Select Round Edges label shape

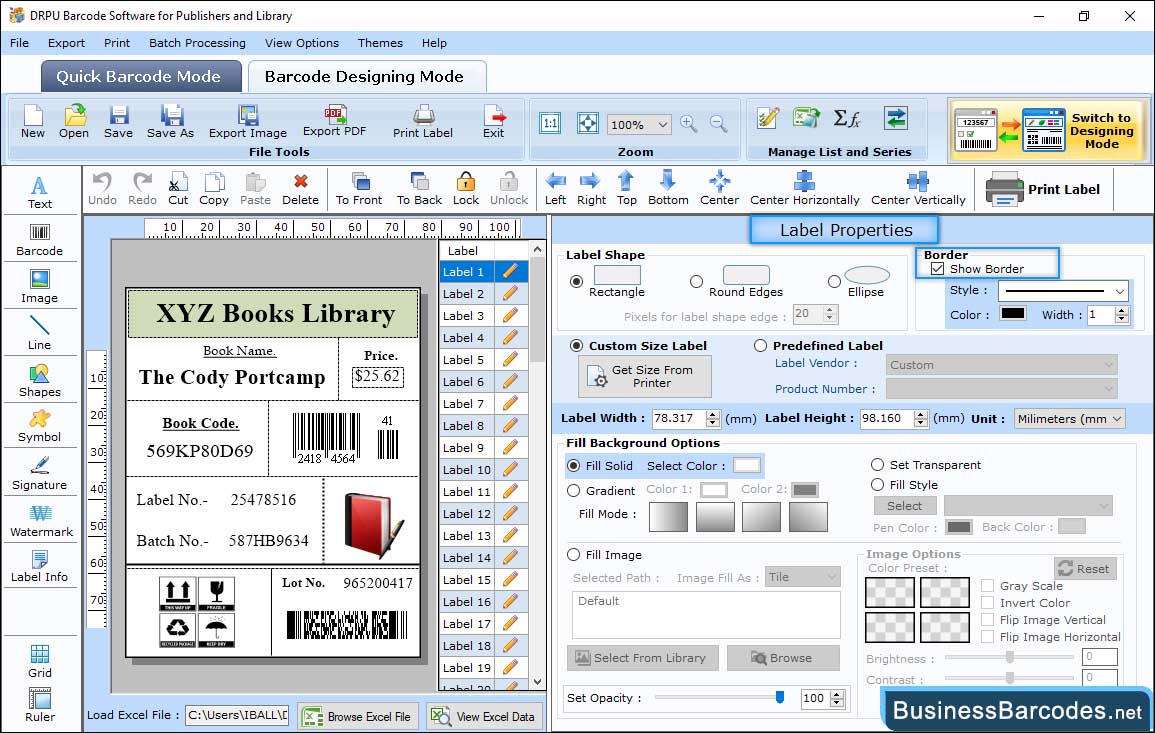click(x=696, y=281)
